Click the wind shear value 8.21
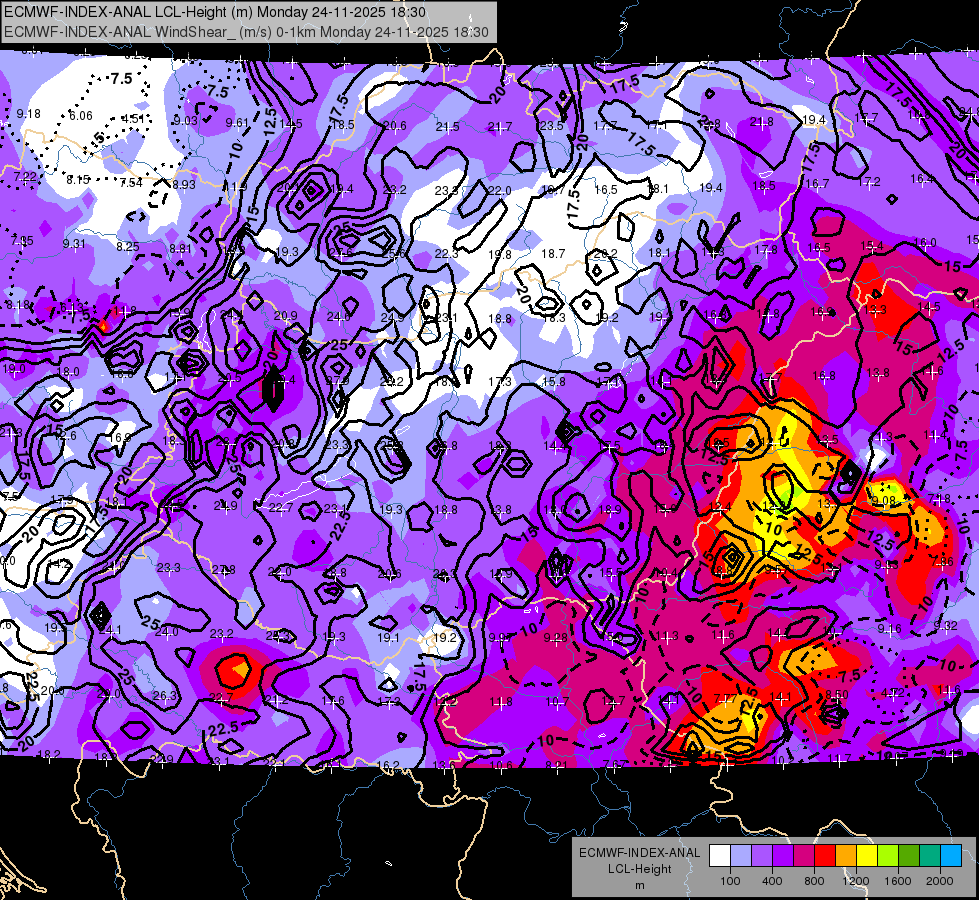This screenshot has width=979, height=900. point(556,765)
